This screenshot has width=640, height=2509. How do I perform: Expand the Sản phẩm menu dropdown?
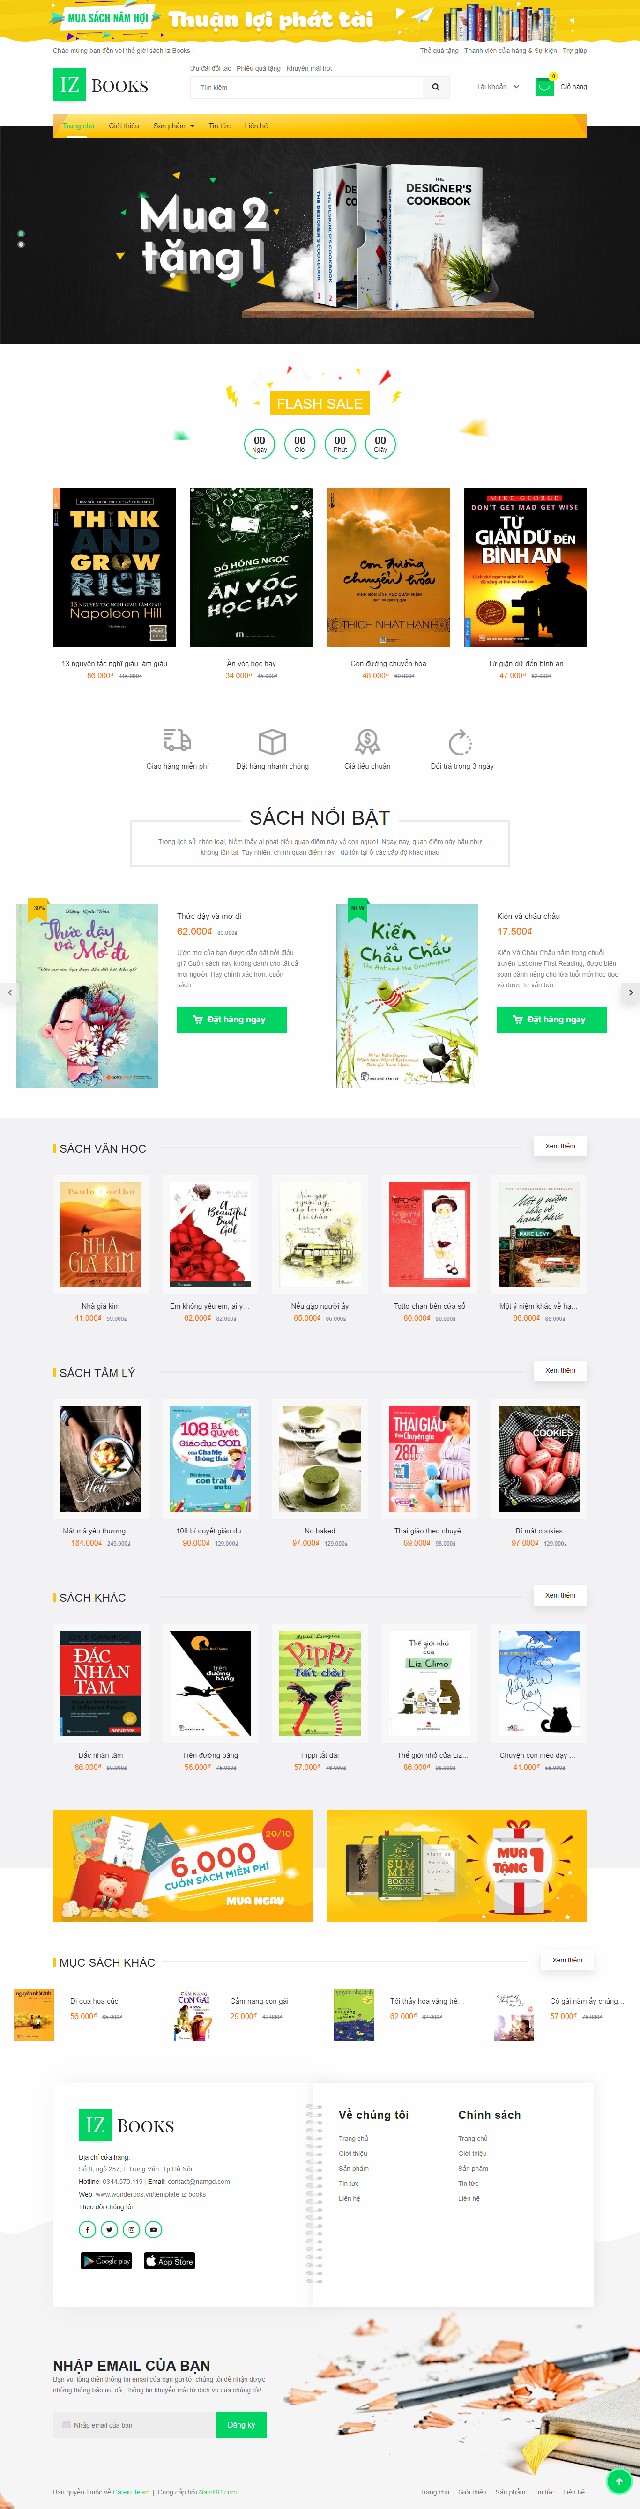(x=174, y=126)
